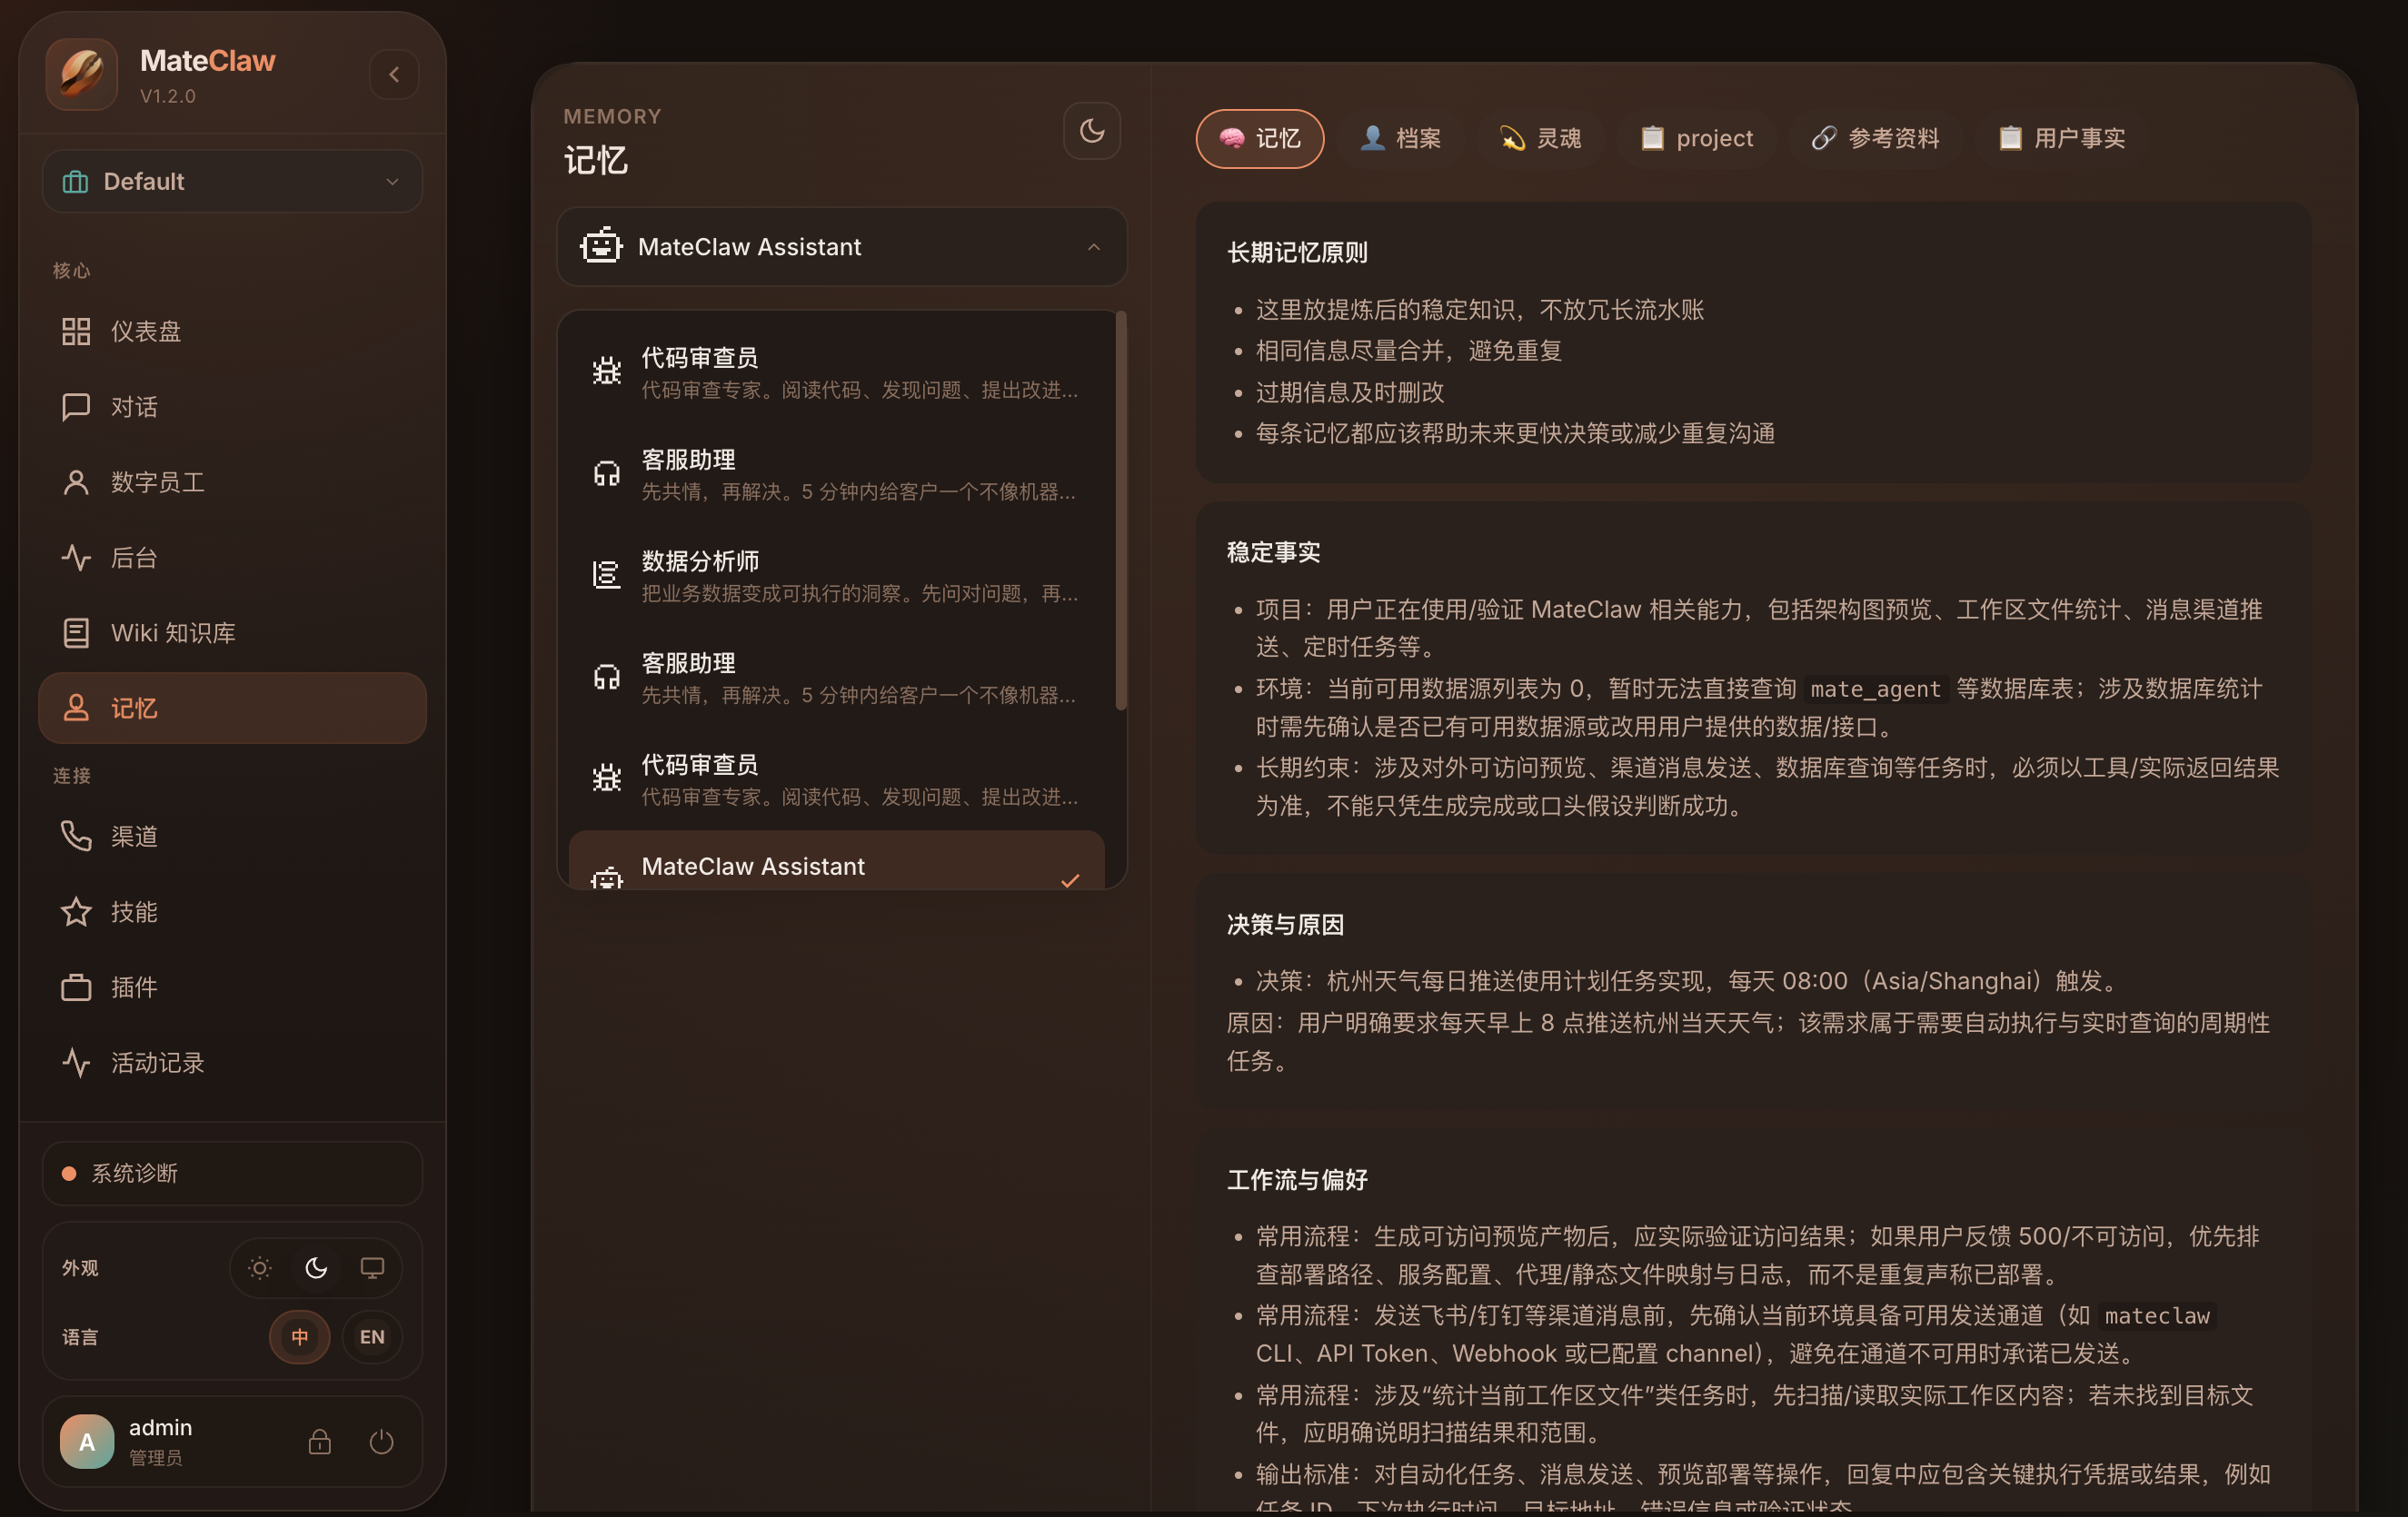Open the 插件 plugins page
Screen dimensions: 2408x1517
[x=232, y=987]
